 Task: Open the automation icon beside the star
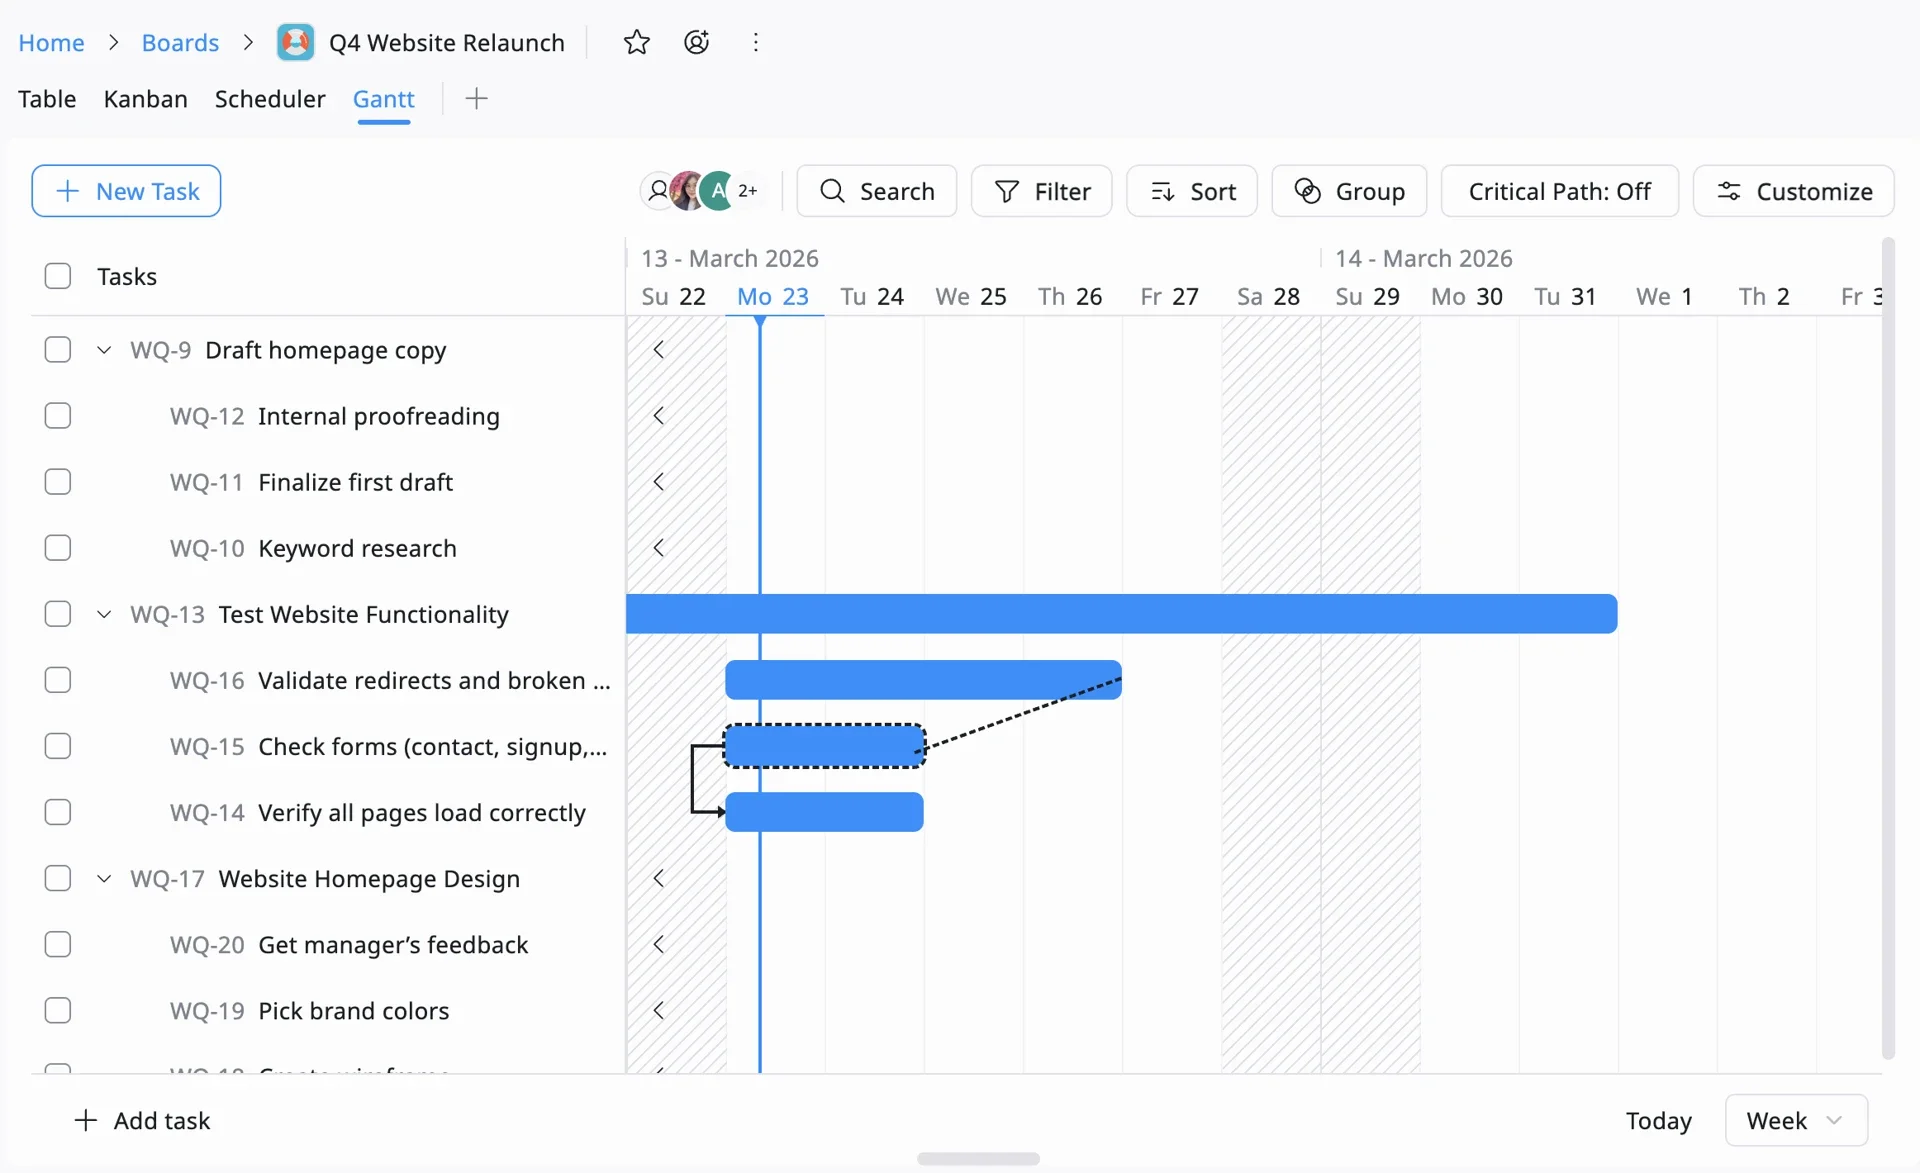click(x=696, y=42)
